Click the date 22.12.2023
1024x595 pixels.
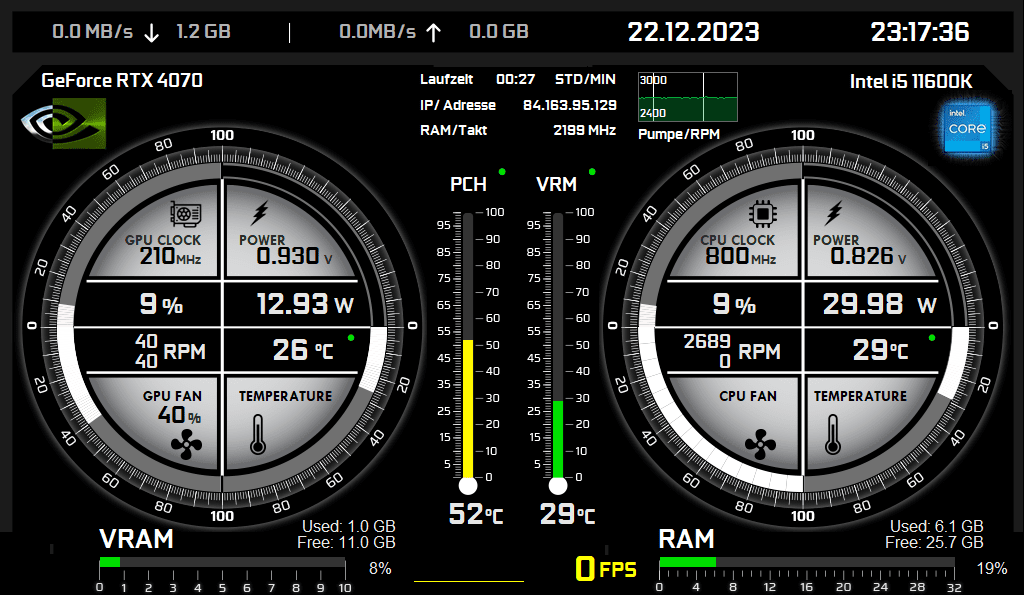(x=694, y=32)
